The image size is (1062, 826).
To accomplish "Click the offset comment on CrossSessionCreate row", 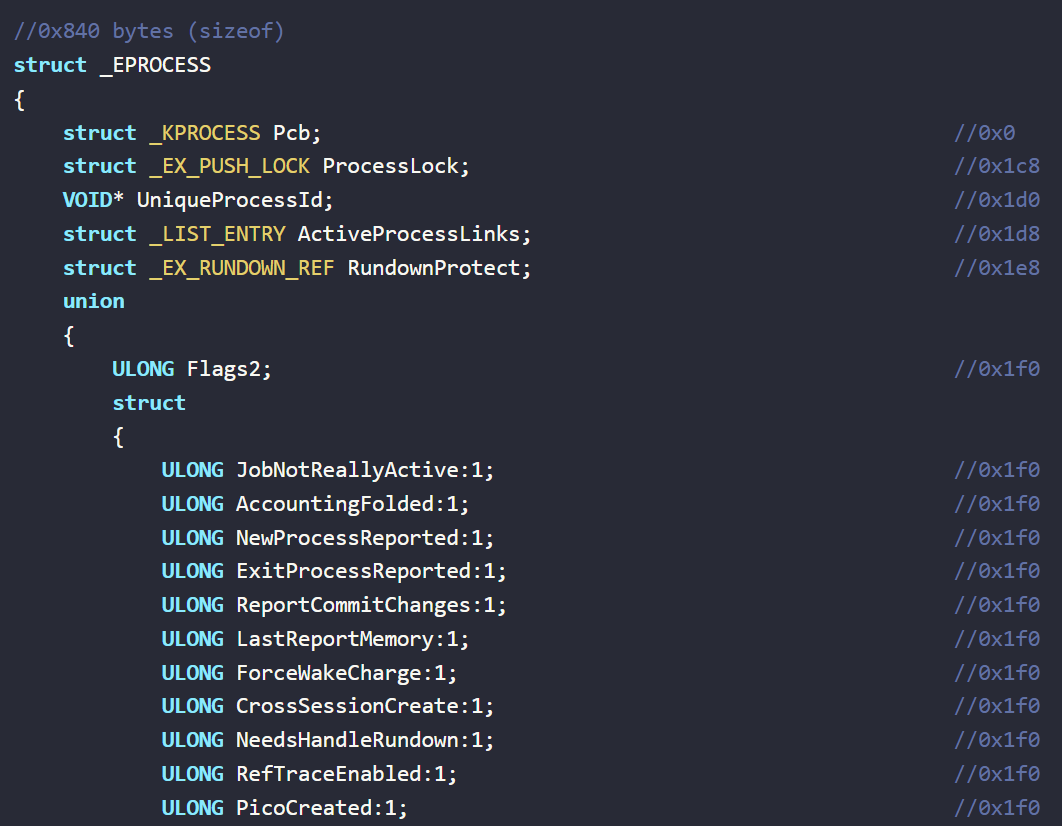I will pos(997,706).
